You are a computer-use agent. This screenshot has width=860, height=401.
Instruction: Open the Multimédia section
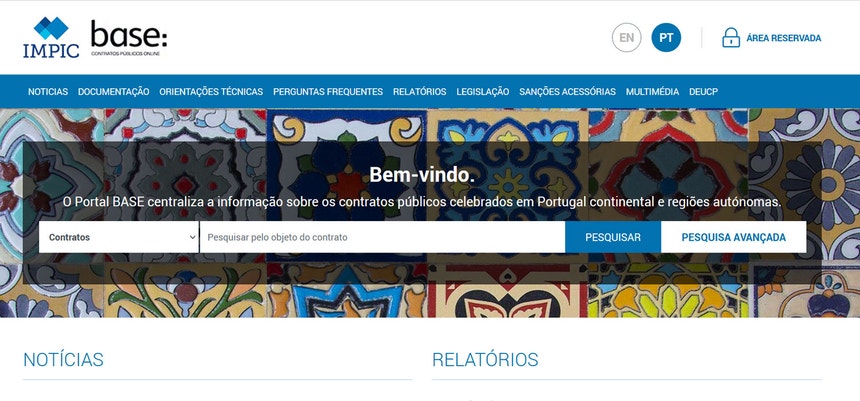[x=653, y=92]
